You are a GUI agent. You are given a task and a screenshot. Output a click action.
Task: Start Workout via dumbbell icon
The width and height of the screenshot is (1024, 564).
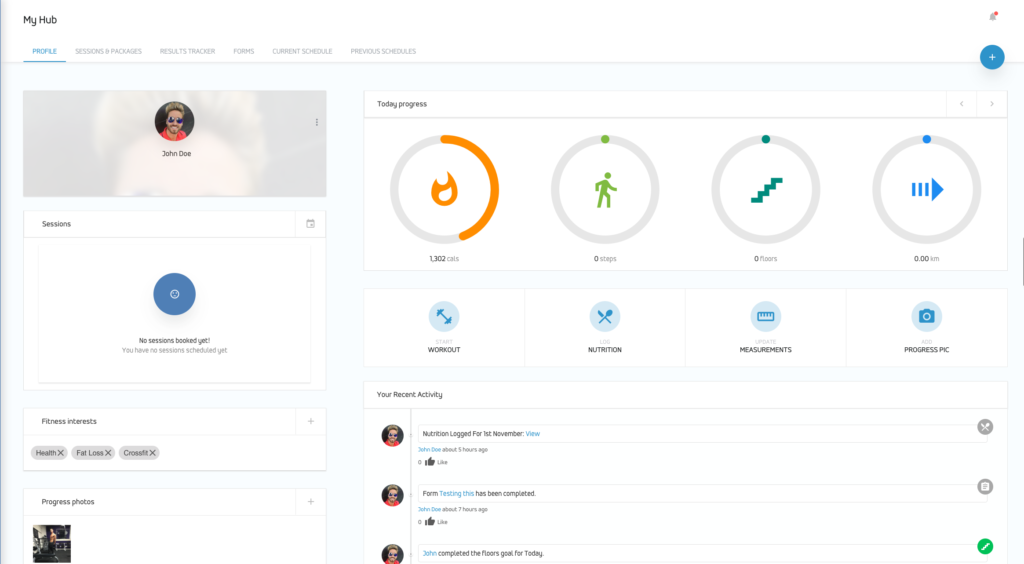click(444, 317)
